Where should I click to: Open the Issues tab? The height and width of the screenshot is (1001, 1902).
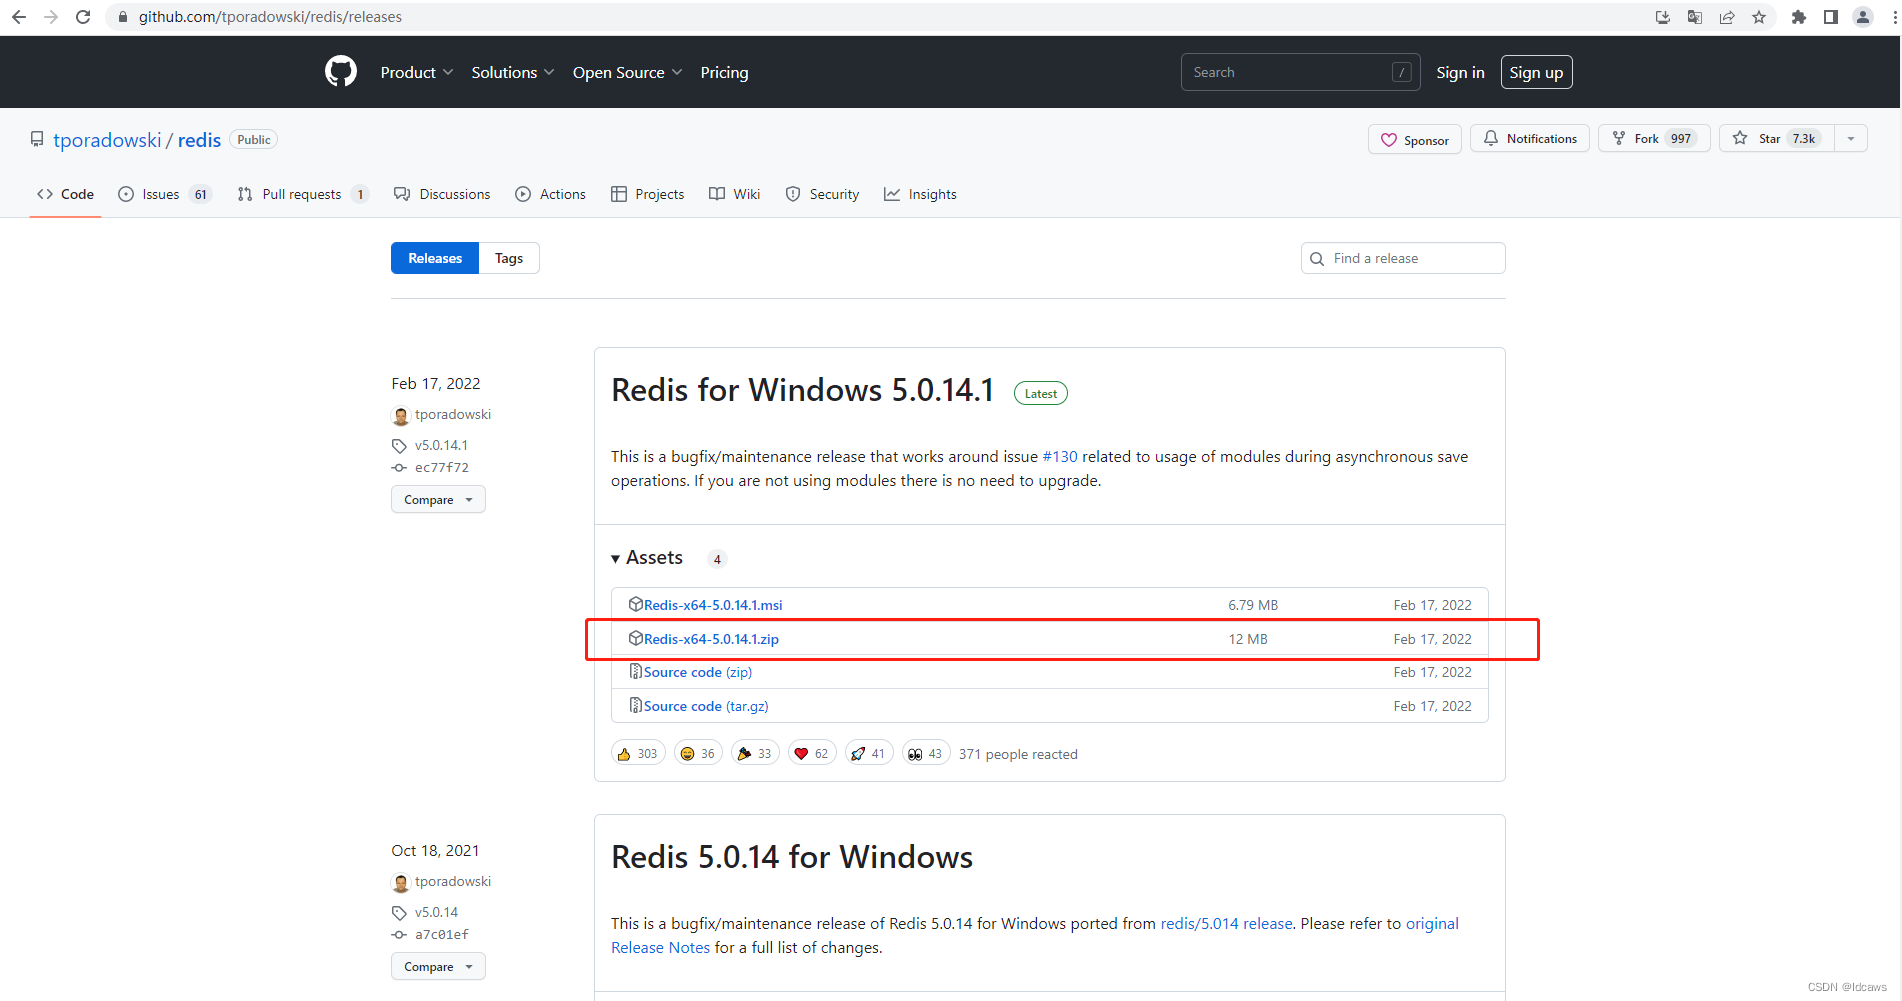(x=164, y=194)
